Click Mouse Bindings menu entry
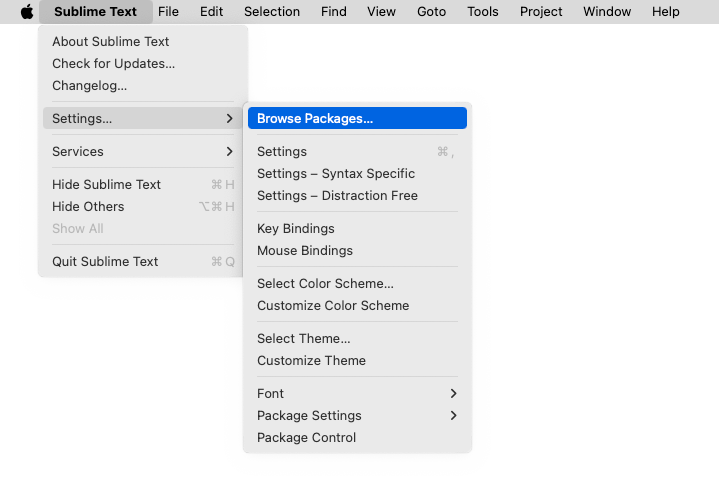 click(357, 250)
